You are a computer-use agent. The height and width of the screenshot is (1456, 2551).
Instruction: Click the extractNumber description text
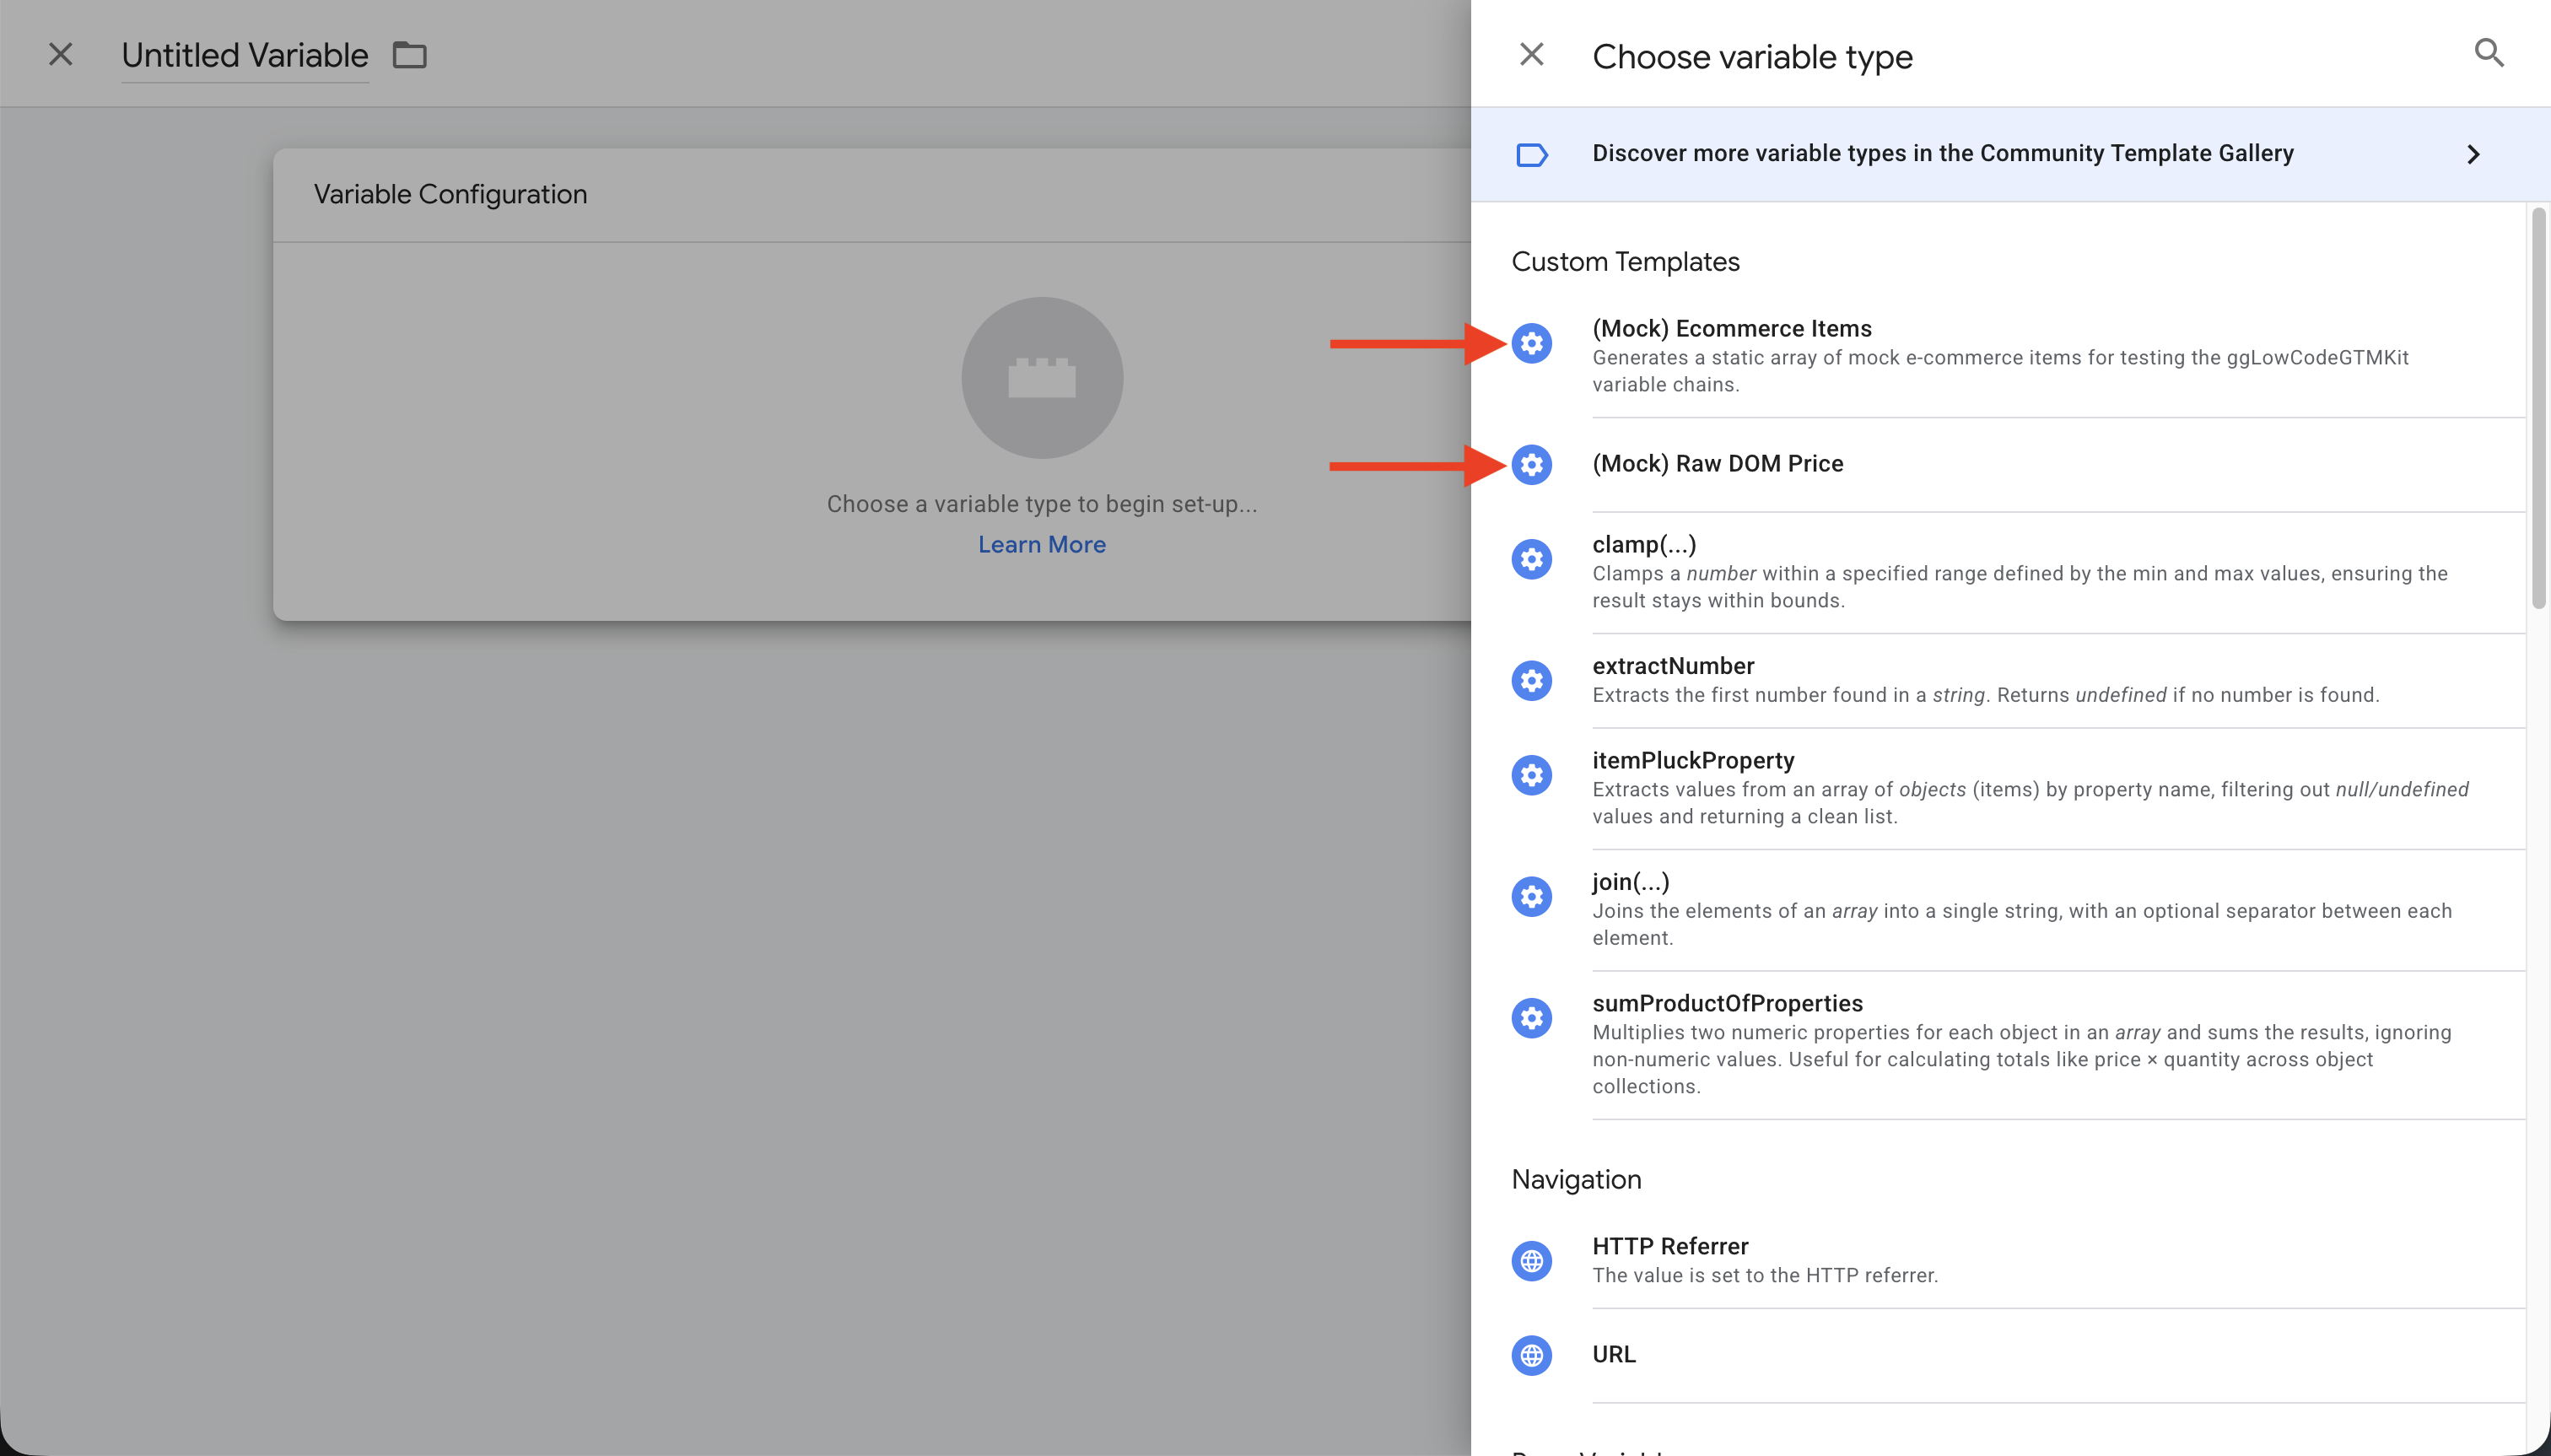[1986, 695]
